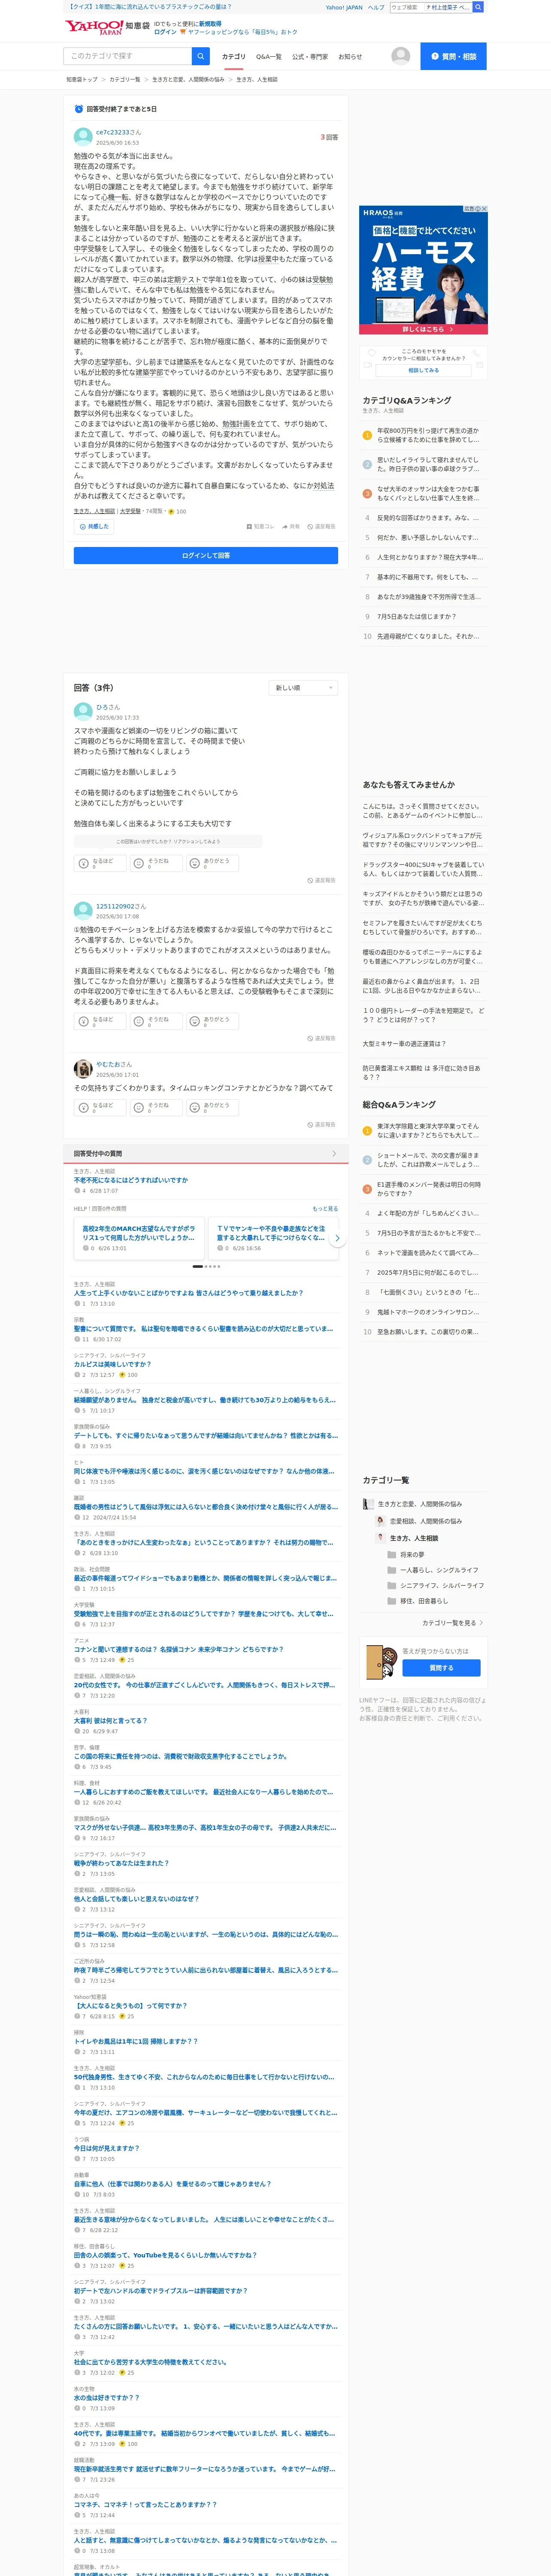Click the blue category search magnifier button

tap(201, 56)
